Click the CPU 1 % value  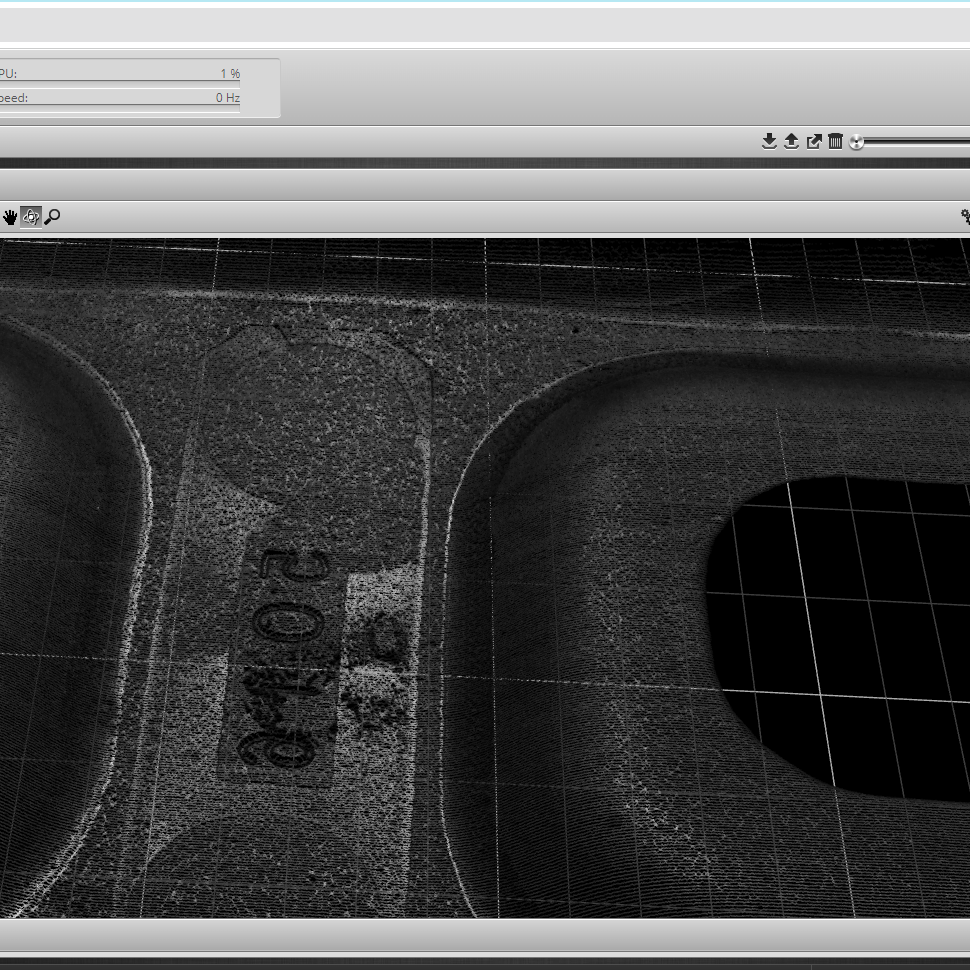(230, 74)
